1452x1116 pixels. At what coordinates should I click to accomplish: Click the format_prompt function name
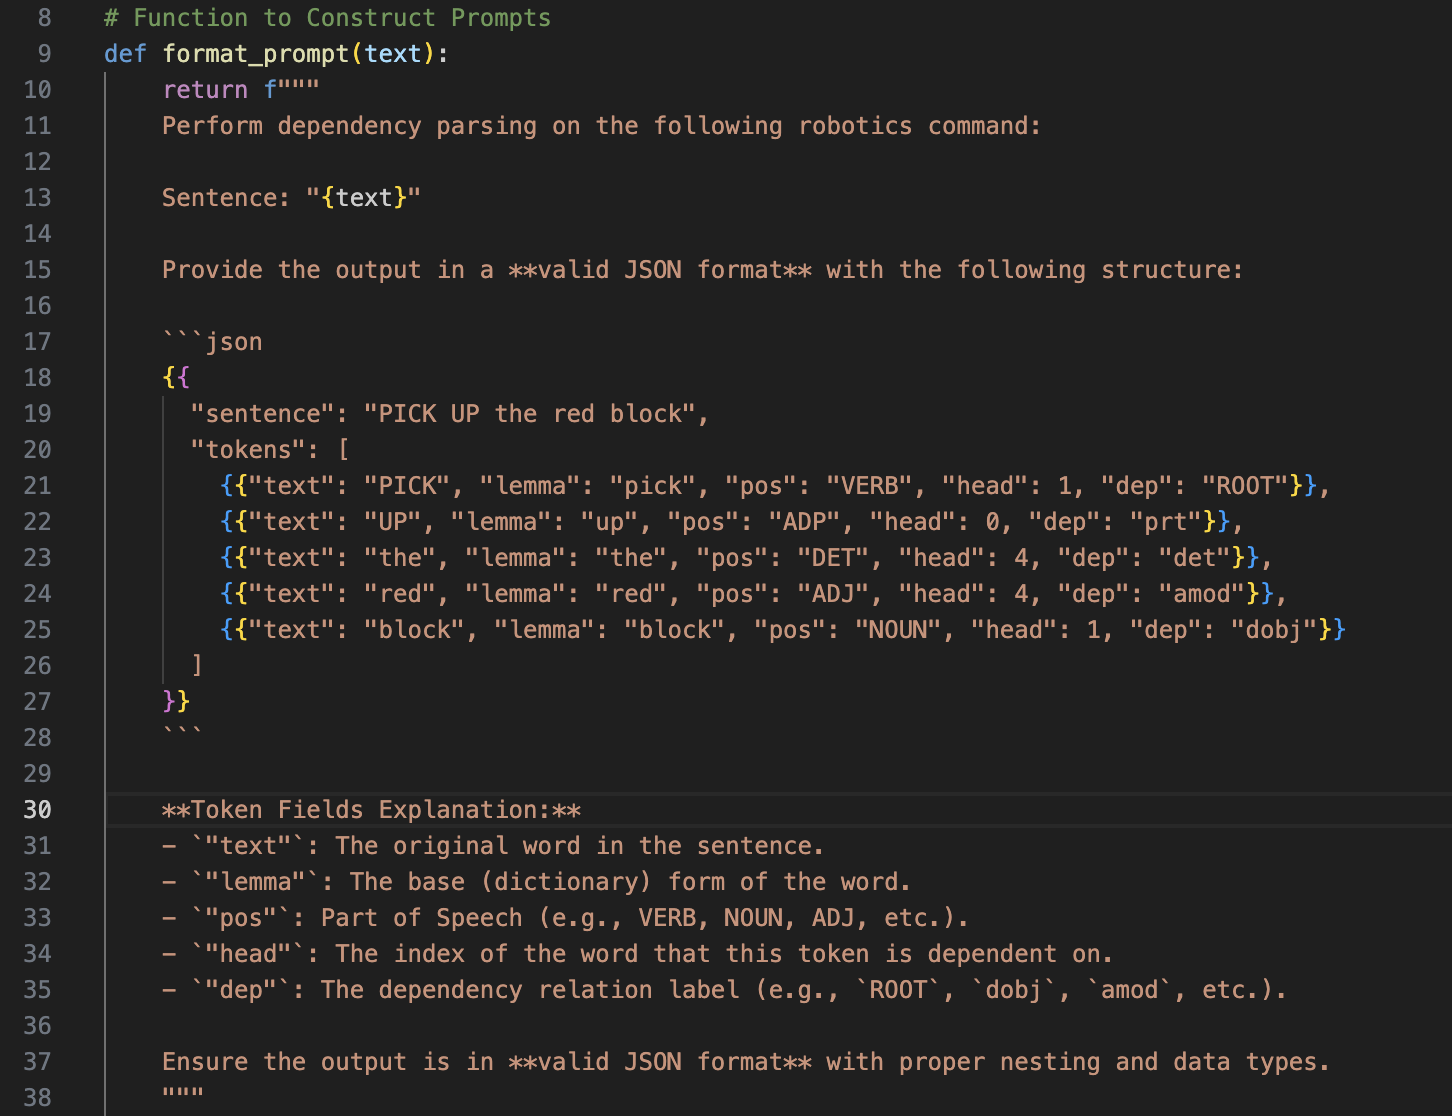tap(256, 54)
